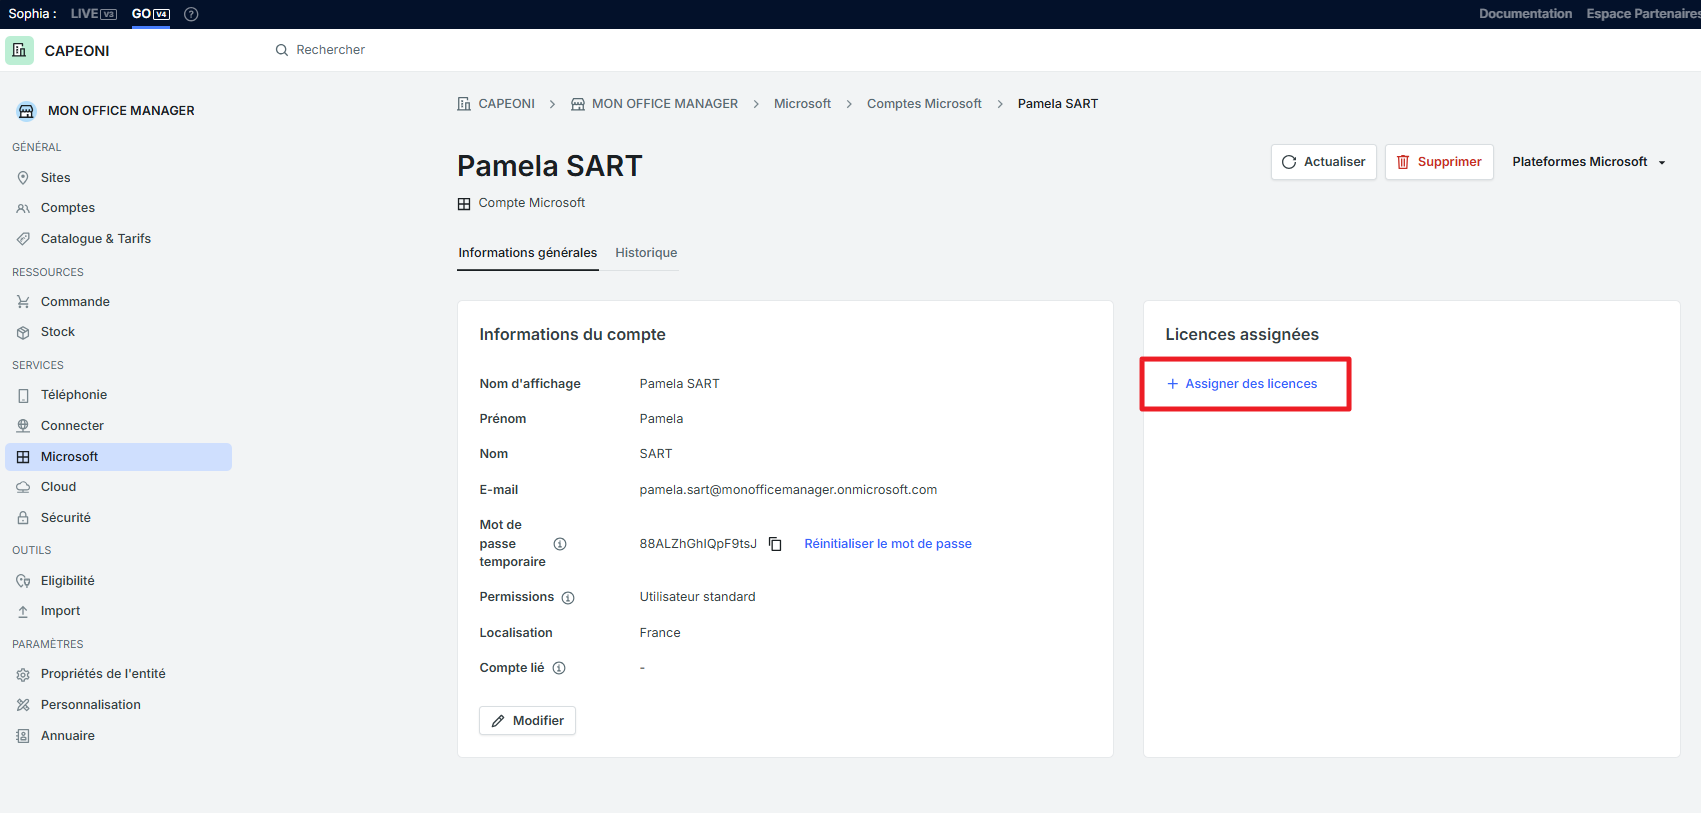Click the Modifier edit button
The width and height of the screenshot is (1701, 813).
pyautogui.click(x=527, y=721)
